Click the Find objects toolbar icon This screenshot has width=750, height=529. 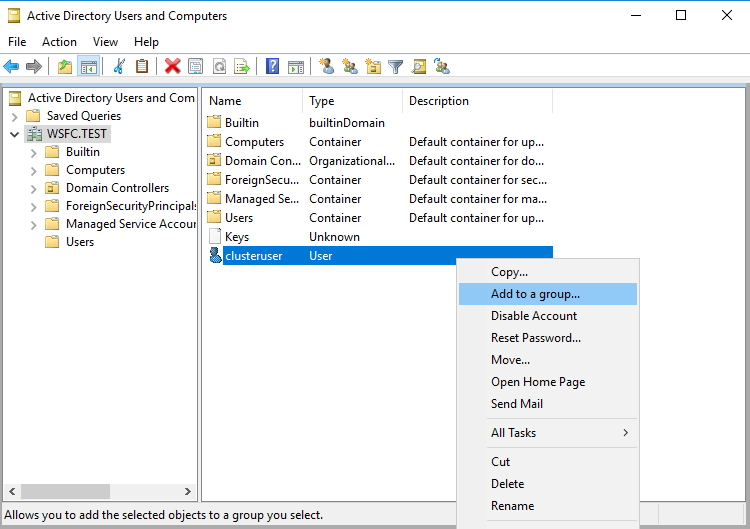click(419, 67)
